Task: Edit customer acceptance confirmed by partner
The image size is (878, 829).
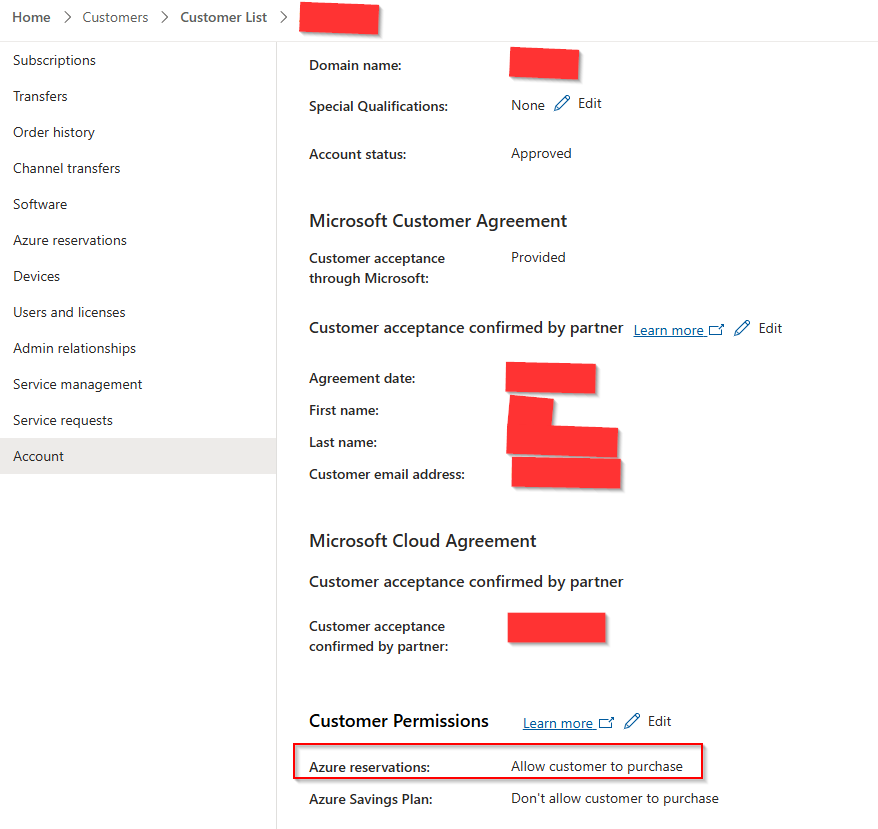Action: click(770, 328)
